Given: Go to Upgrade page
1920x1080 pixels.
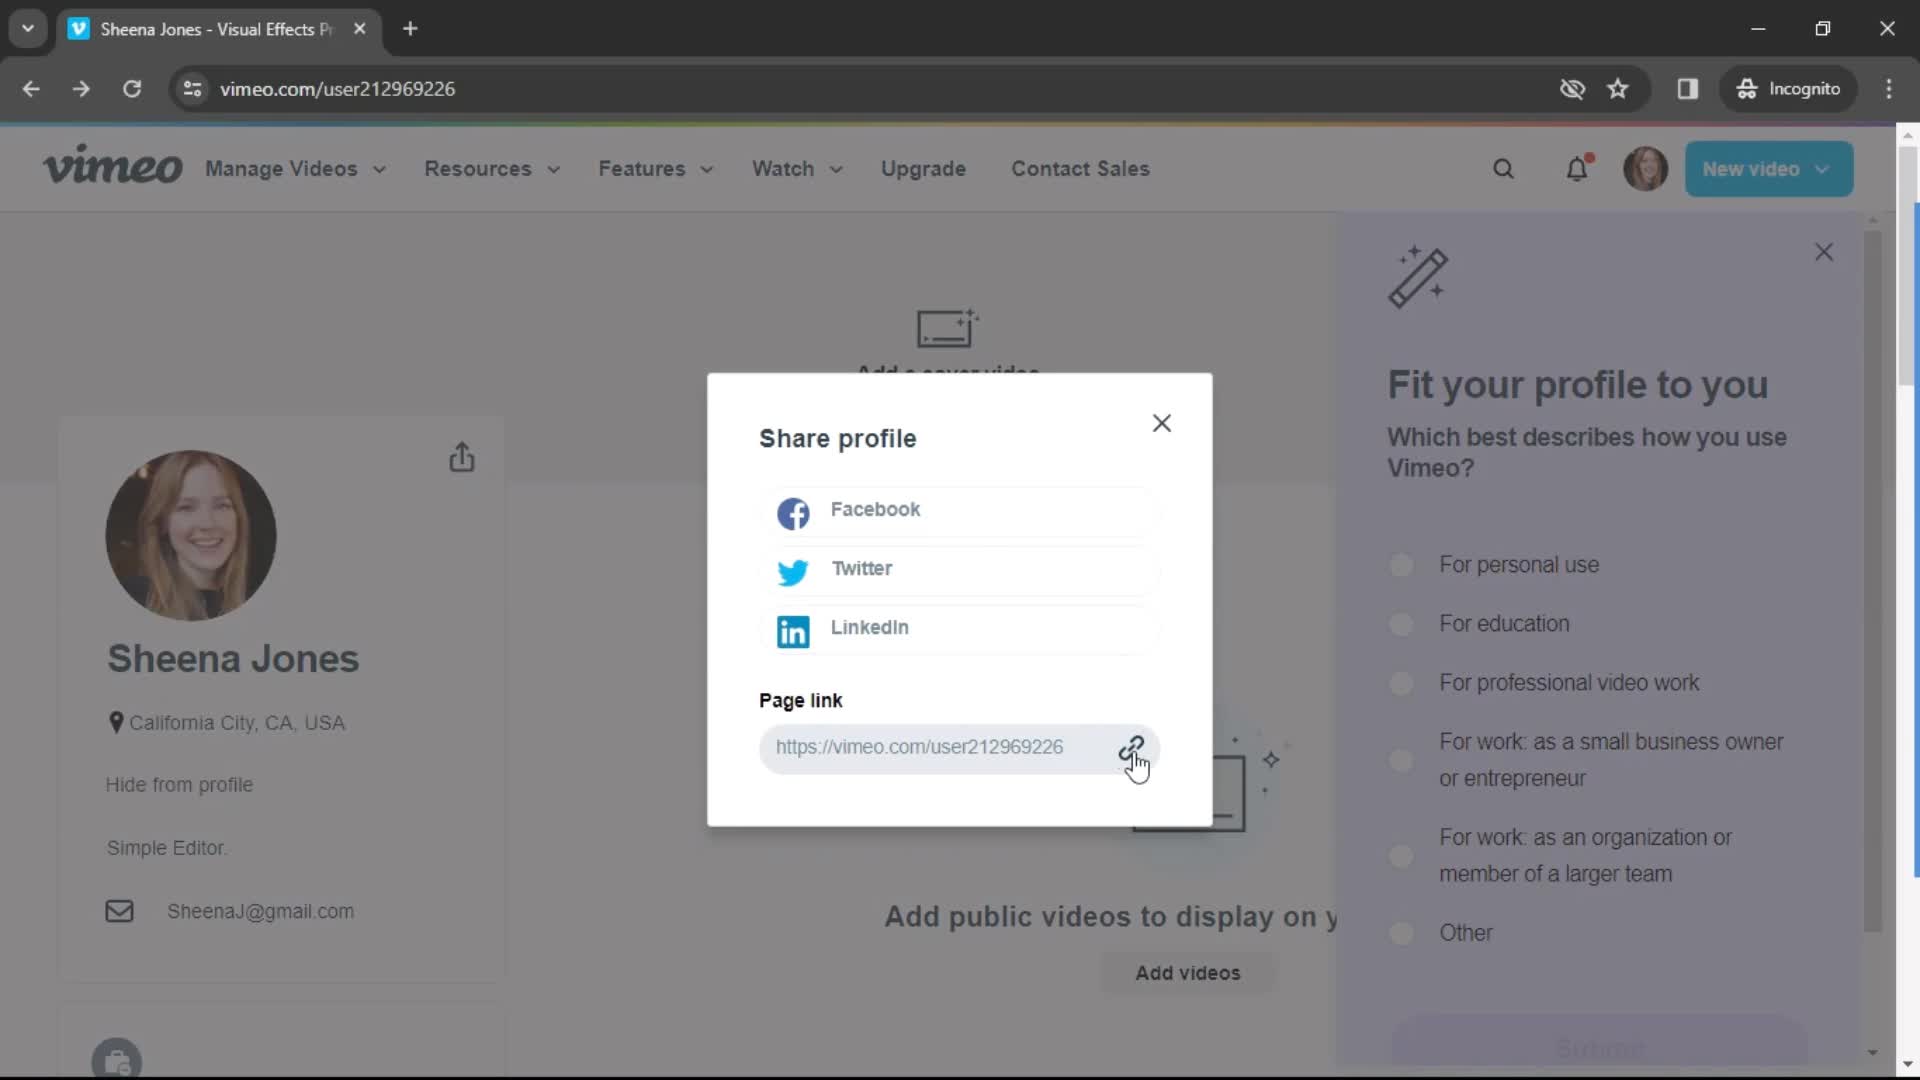Looking at the screenshot, I should click(x=923, y=169).
